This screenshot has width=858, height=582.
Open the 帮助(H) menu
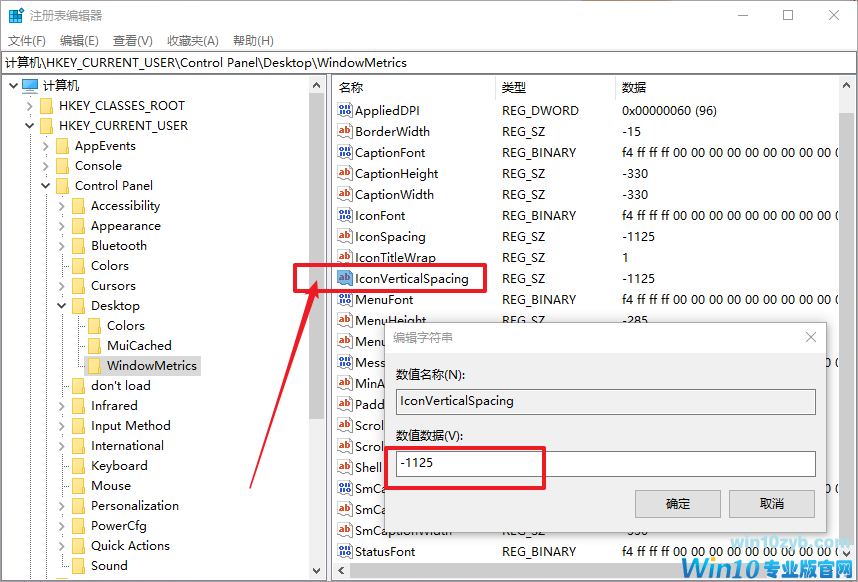253,40
